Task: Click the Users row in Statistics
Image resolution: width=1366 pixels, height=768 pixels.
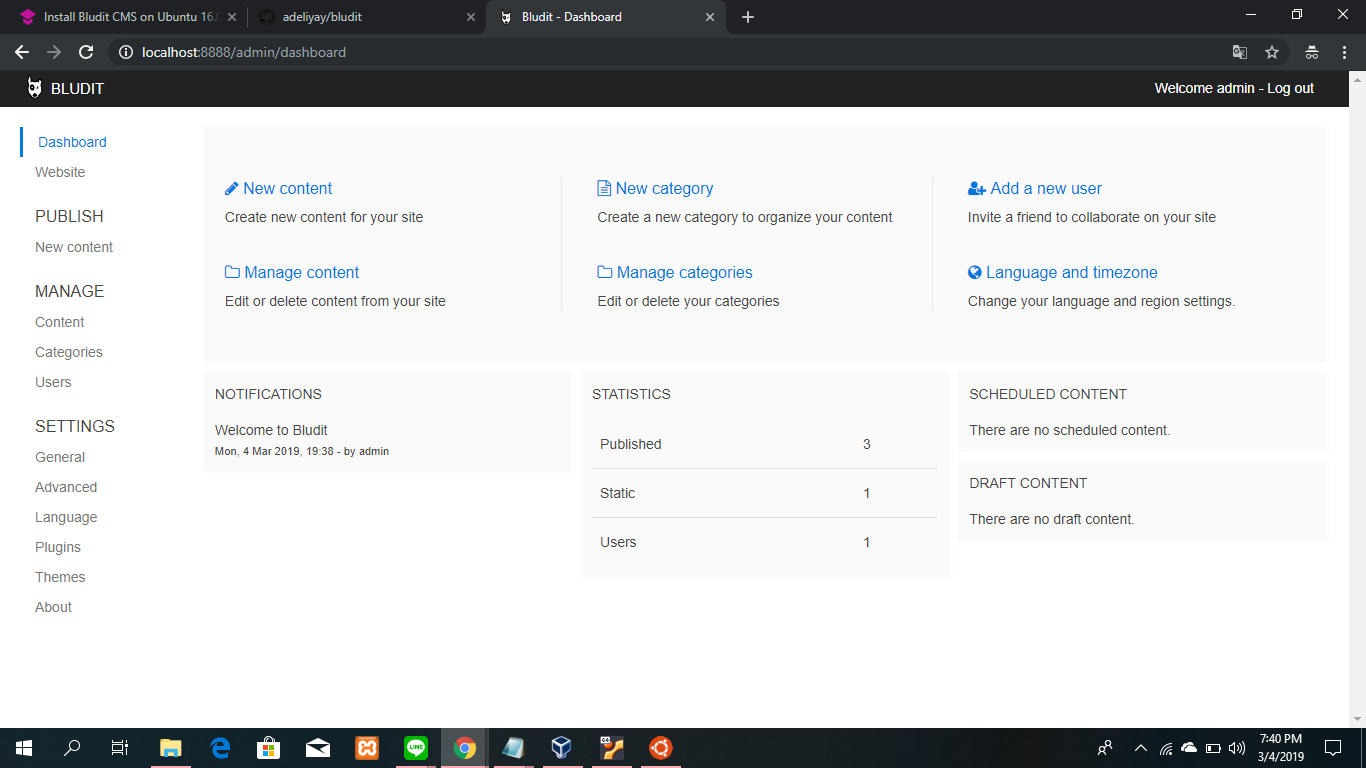Action: coord(764,542)
